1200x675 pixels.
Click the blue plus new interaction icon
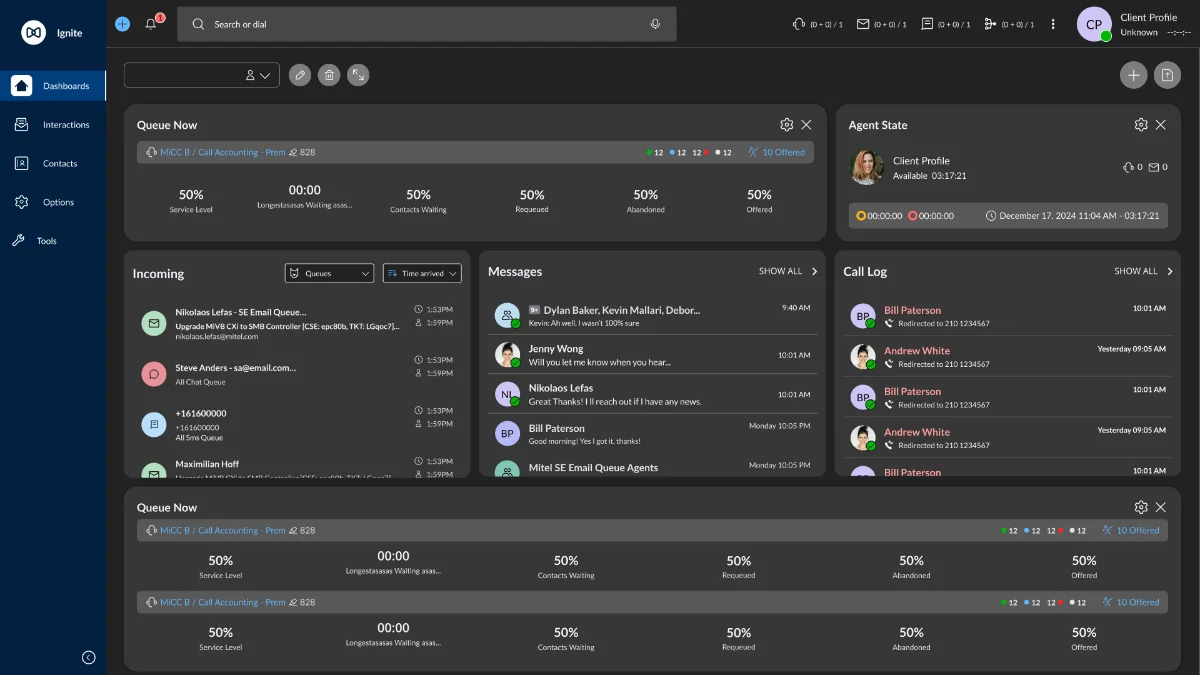click(122, 24)
